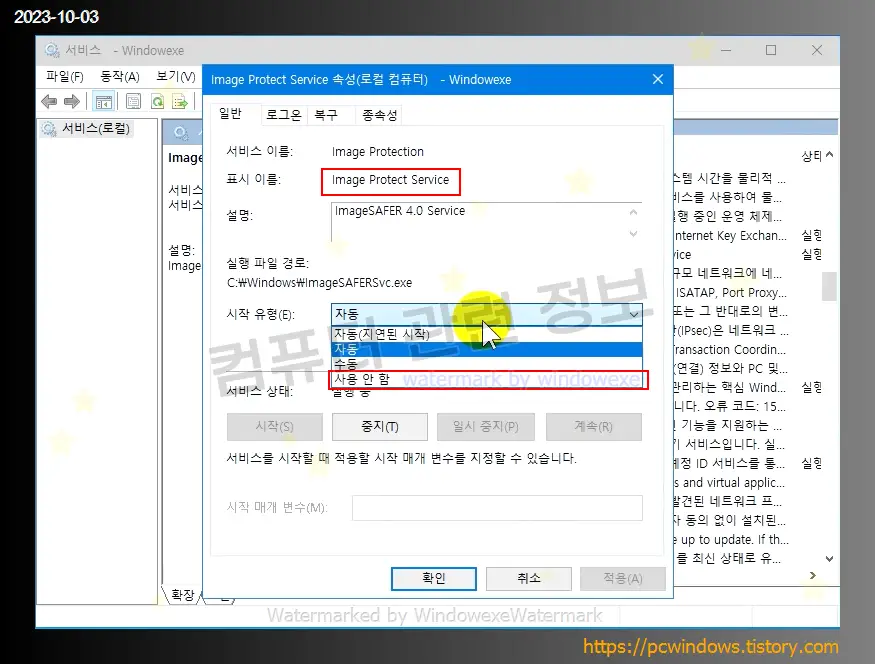Select the 's and virtual applic...' row
Viewport: 875px width, 664px height.
point(748,483)
